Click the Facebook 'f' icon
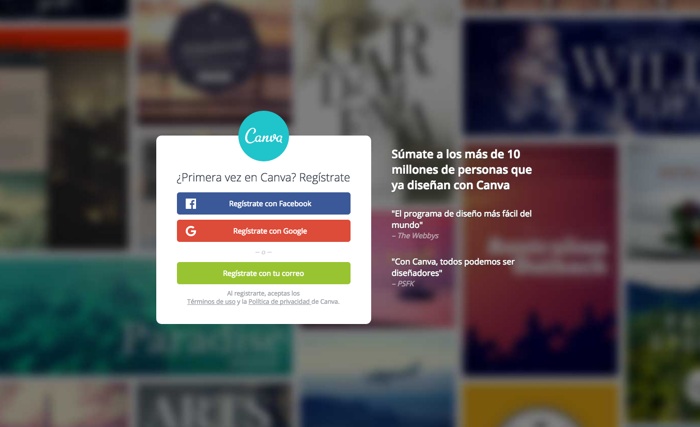700x427 pixels. pos(191,204)
